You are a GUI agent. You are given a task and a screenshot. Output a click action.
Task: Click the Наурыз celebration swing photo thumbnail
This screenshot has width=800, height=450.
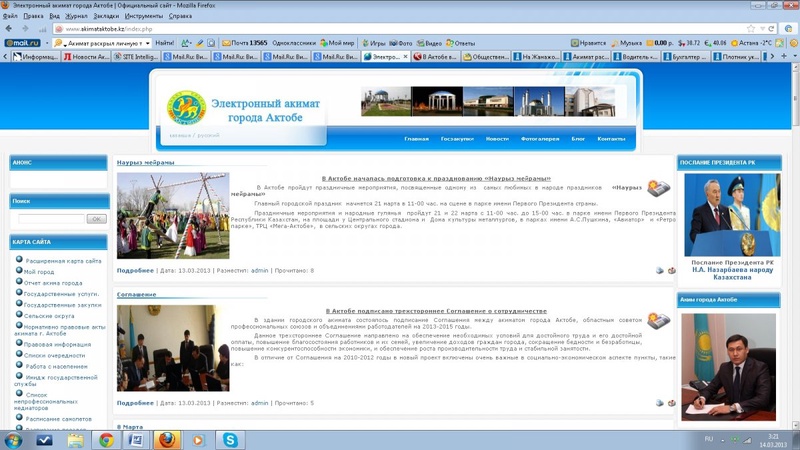pyautogui.click(x=173, y=216)
